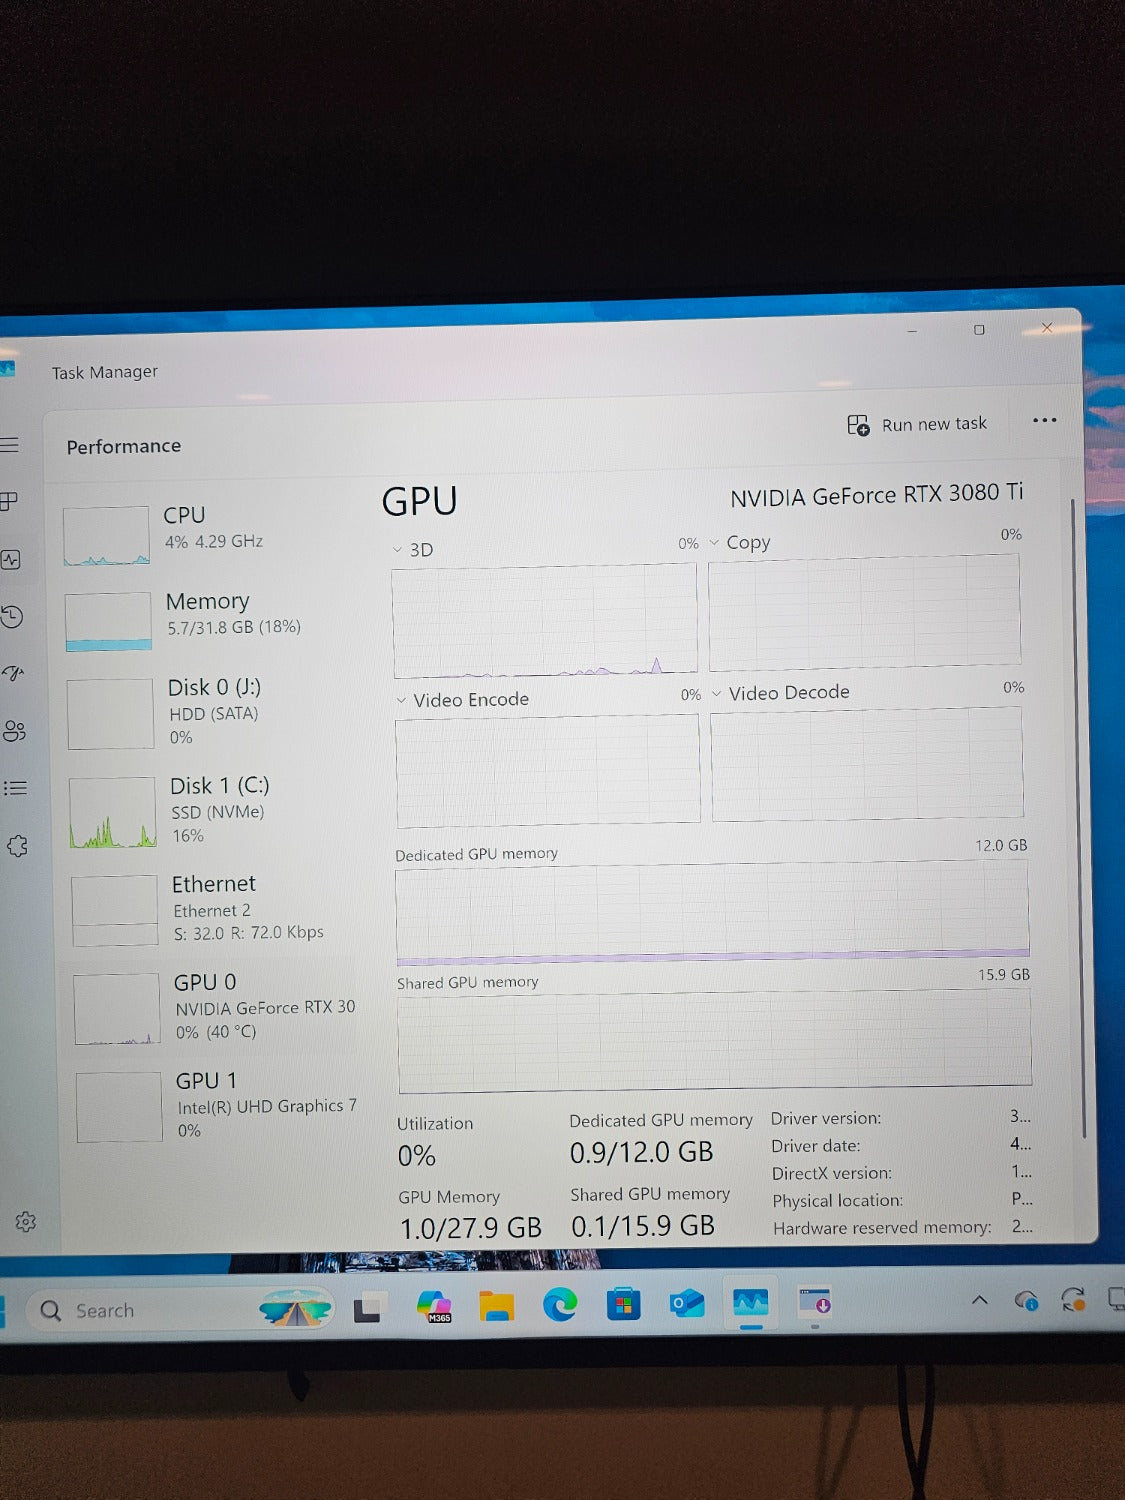Select the Performance page icon in sidebar
Viewport: 1125px width, 1500px height.
click(11, 560)
